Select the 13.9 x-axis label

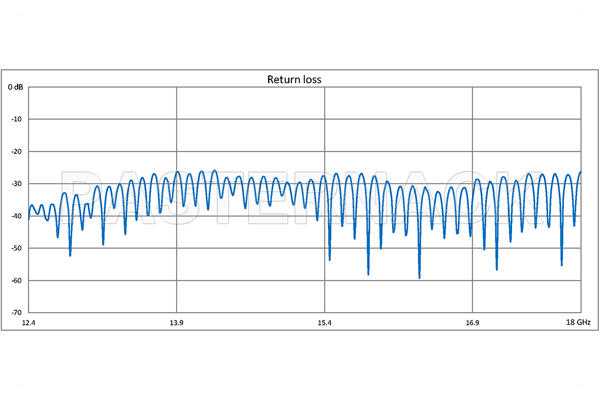coord(177,324)
